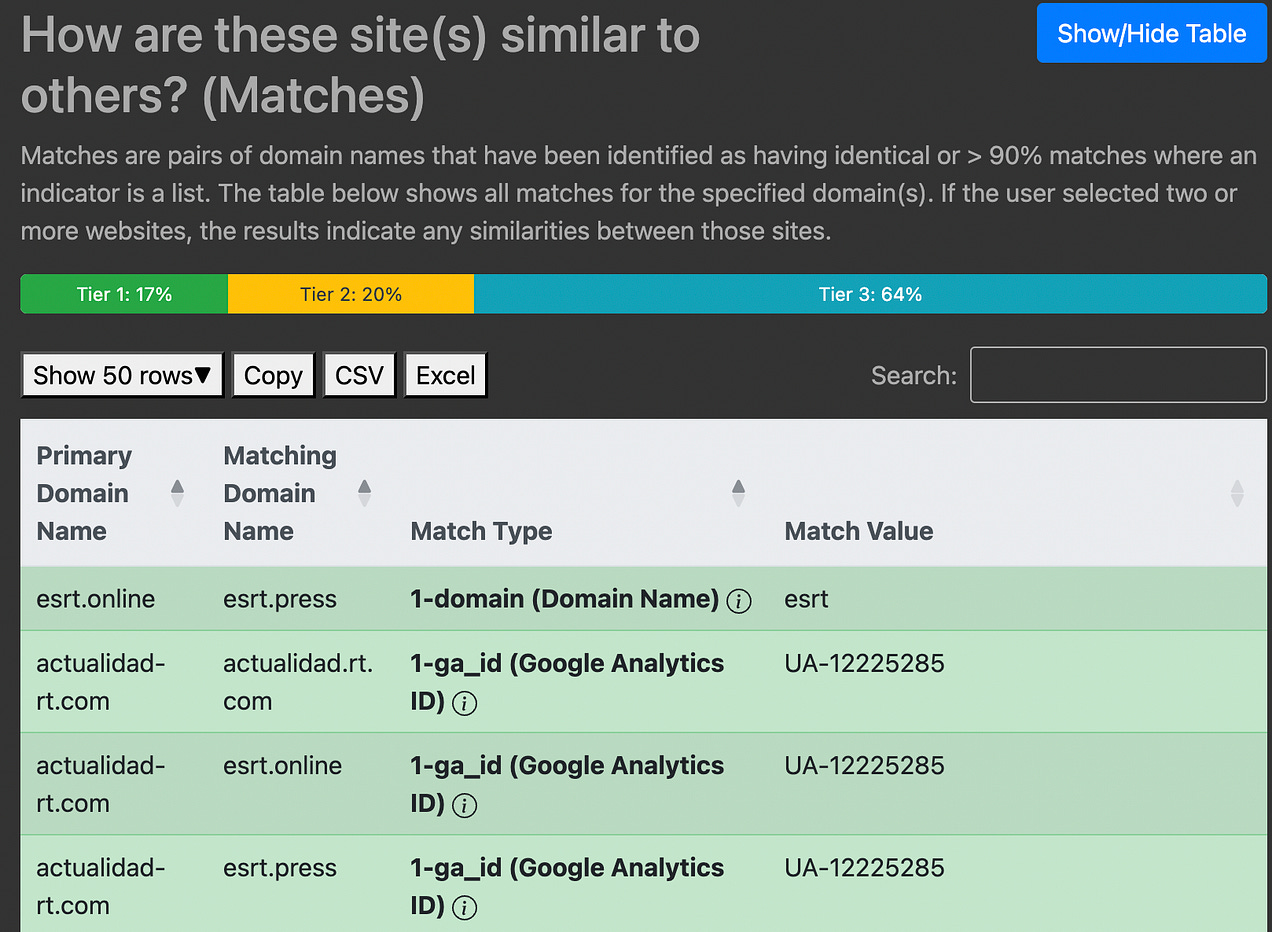Click the green Tier 1: 17% bar segment
The width and height of the screenshot is (1272, 932).
pyautogui.click(x=124, y=294)
